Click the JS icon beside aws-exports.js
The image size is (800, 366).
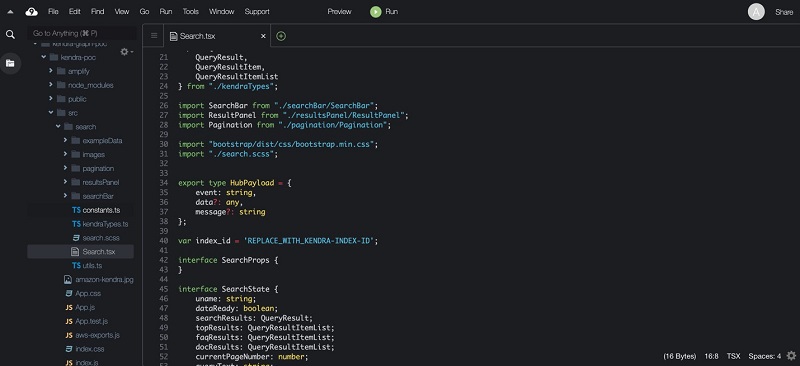69,335
